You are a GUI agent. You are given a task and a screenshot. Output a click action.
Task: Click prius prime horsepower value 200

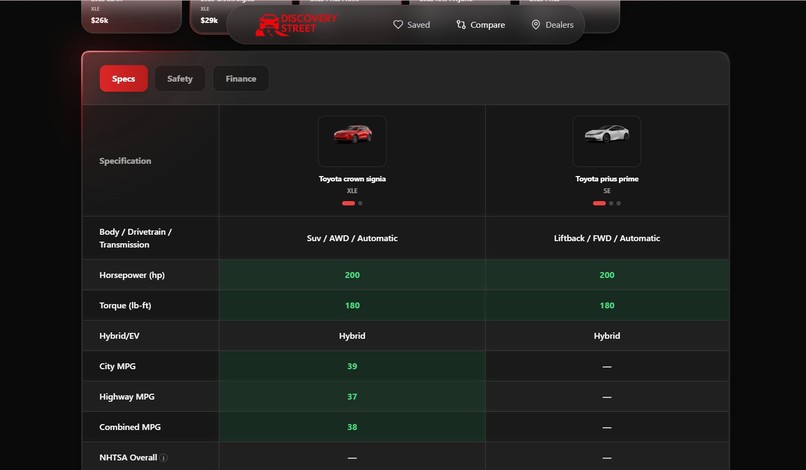click(607, 275)
